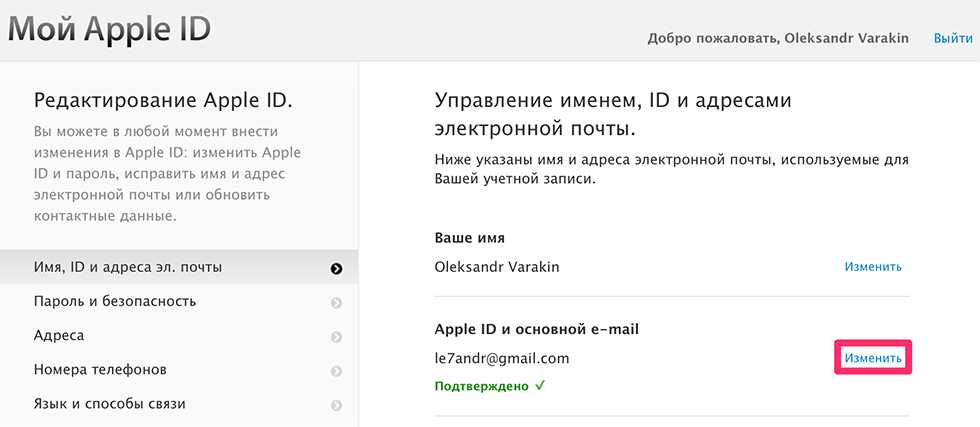
Task: Click the arrow icon beside 'Имя, ID и адреса эл. почты'
Action: [336, 268]
